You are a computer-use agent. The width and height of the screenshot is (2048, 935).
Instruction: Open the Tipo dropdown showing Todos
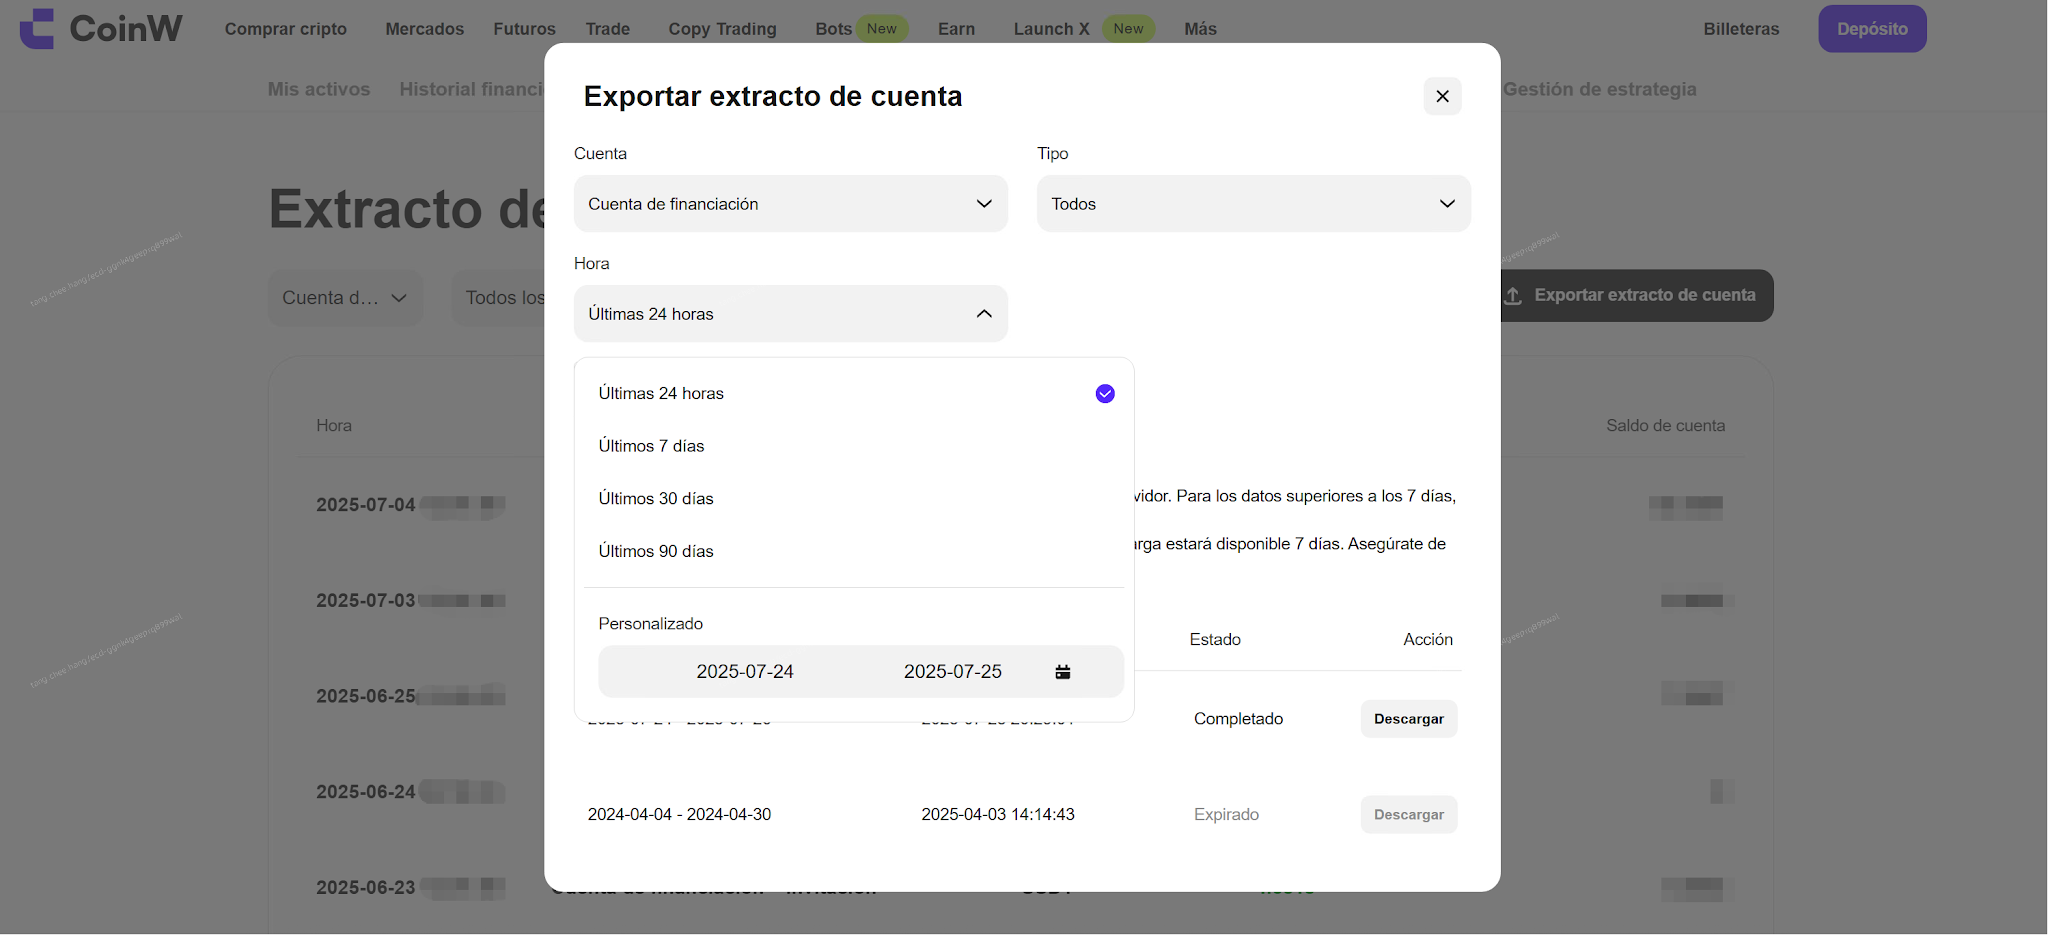tap(1253, 204)
